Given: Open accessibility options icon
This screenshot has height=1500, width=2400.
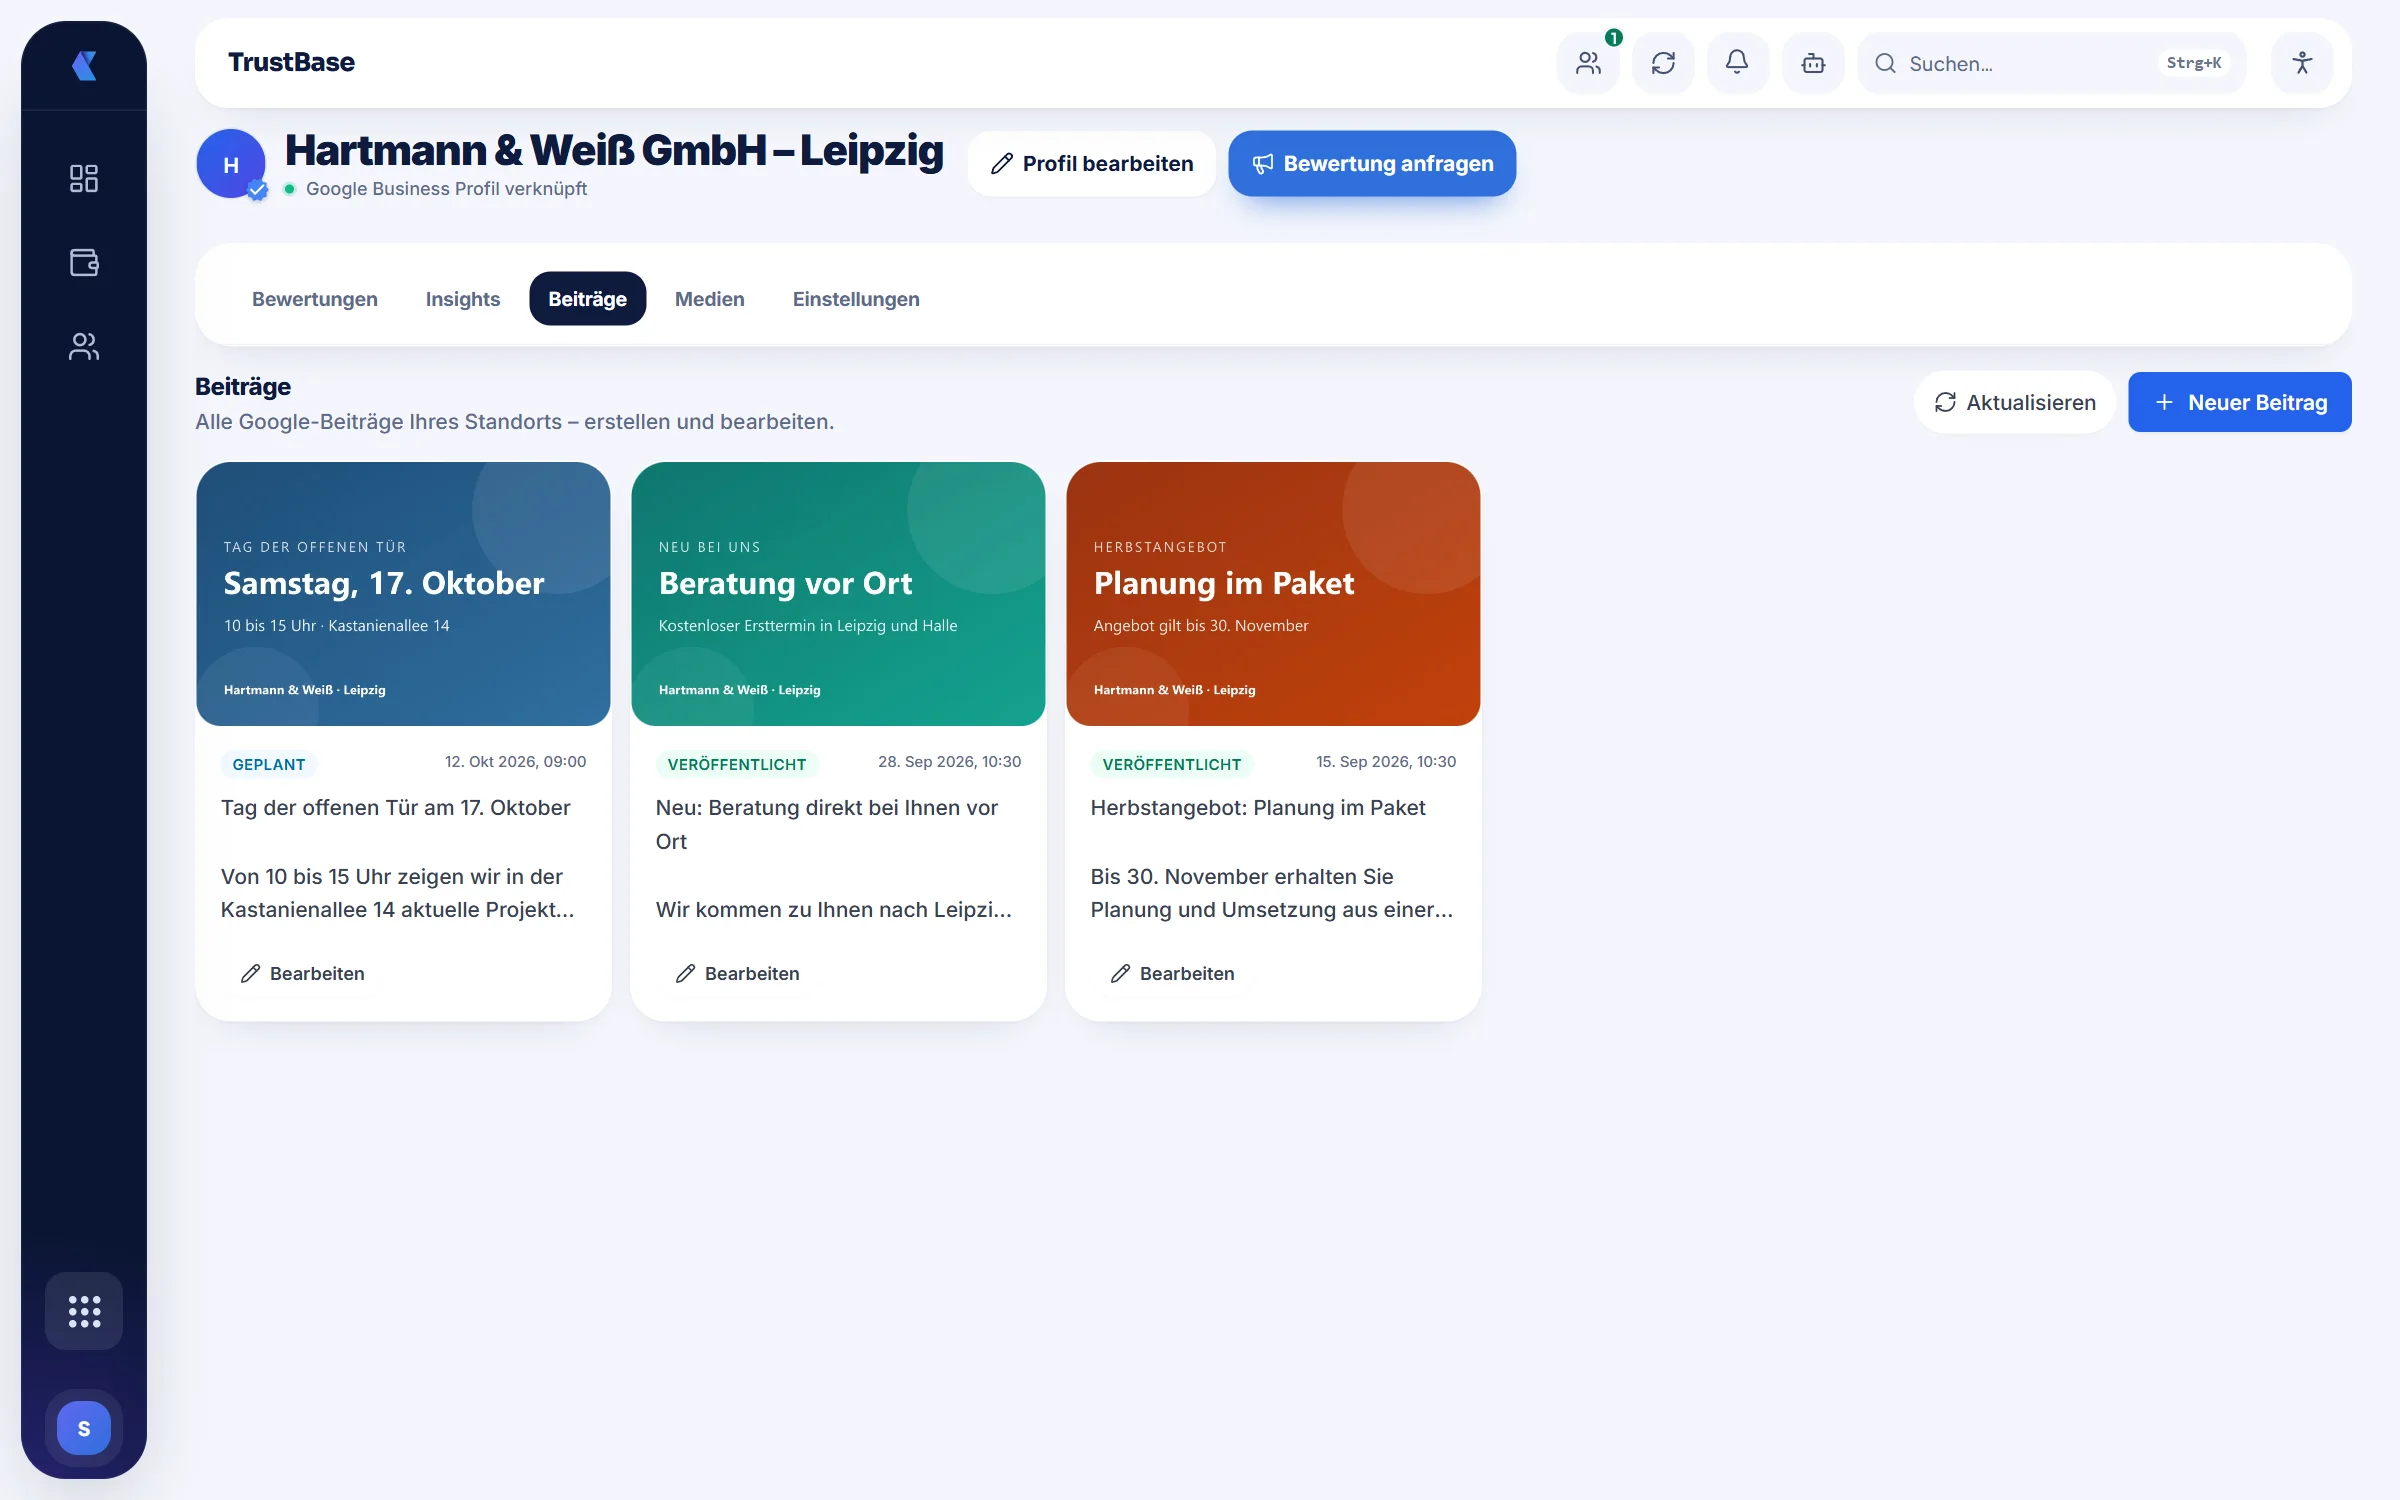Looking at the screenshot, I should pyautogui.click(x=2302, y=63).
